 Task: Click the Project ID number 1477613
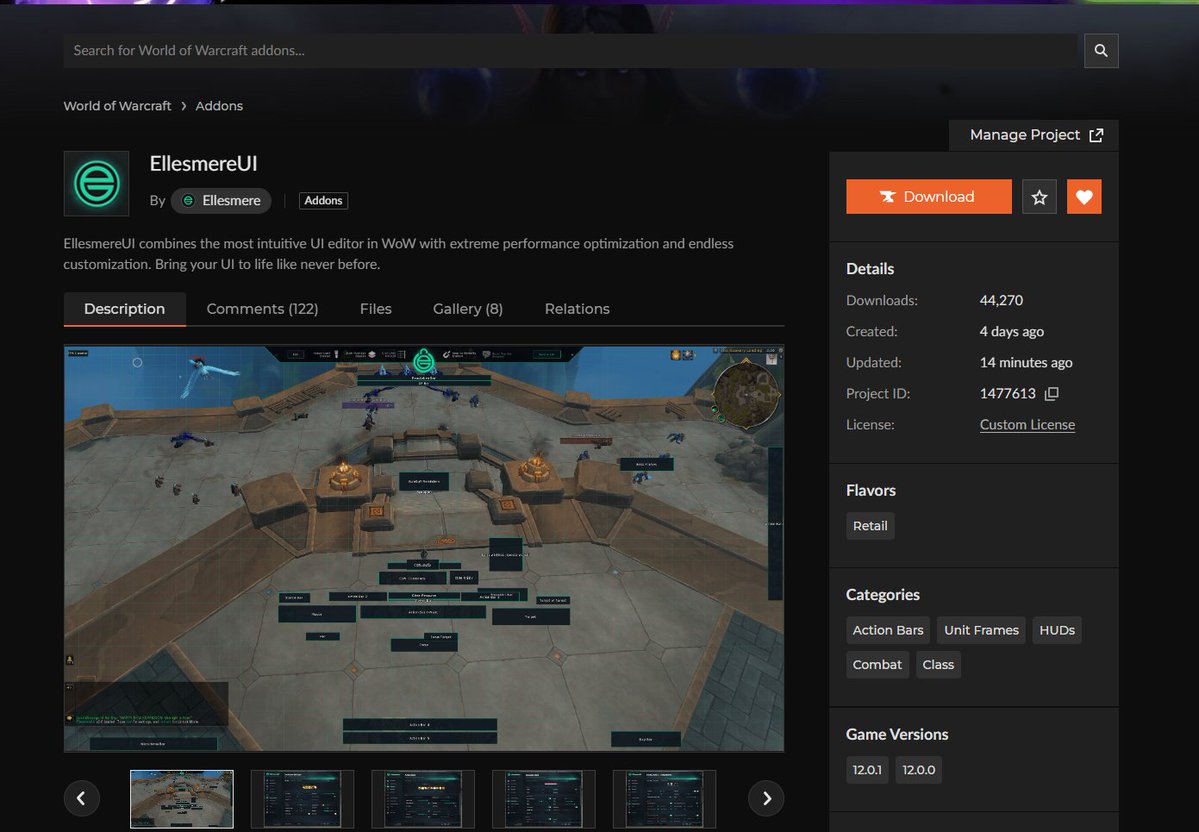(x=1007, y=394)
